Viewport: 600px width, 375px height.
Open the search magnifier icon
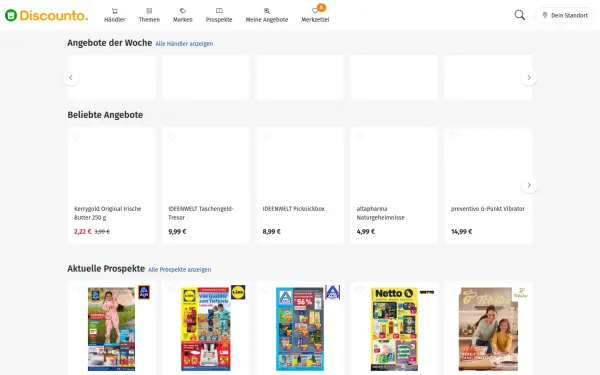click(520, 15)
